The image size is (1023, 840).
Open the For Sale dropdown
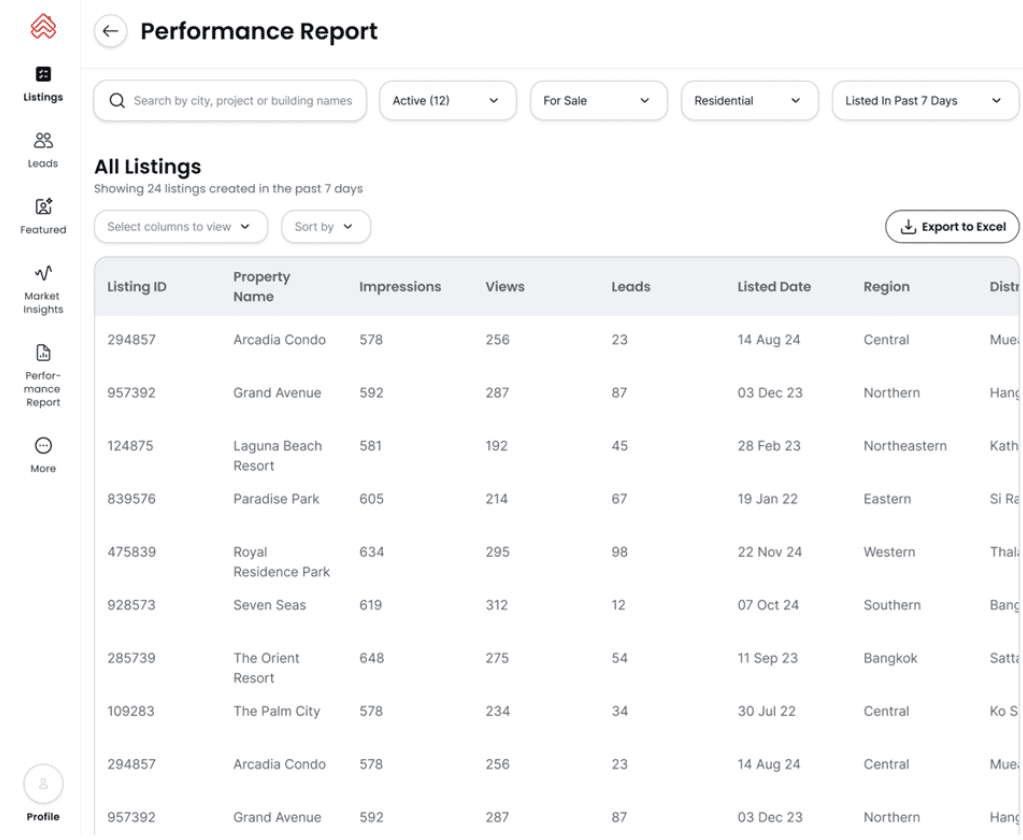[597, 101]
